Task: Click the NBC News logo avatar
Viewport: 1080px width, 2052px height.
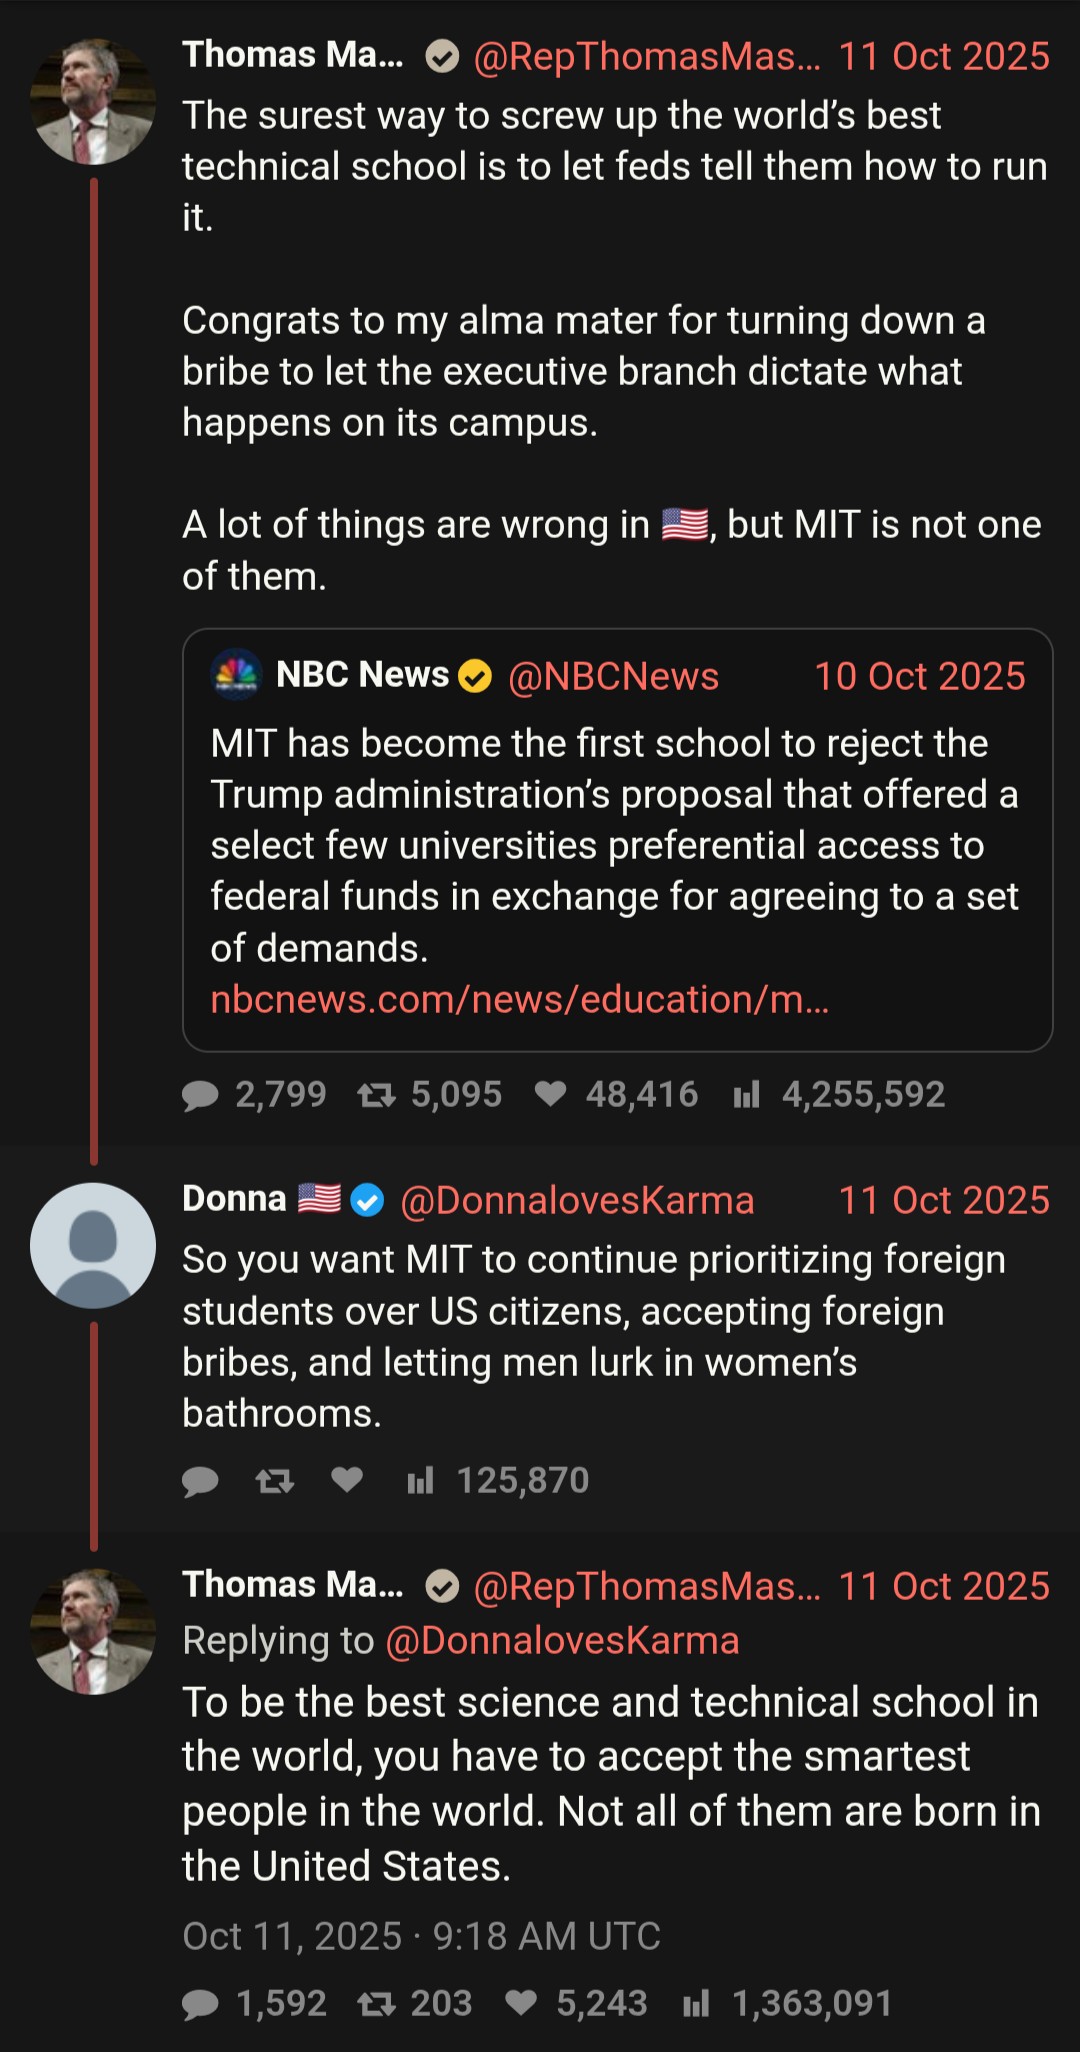Action: [237, 674]
